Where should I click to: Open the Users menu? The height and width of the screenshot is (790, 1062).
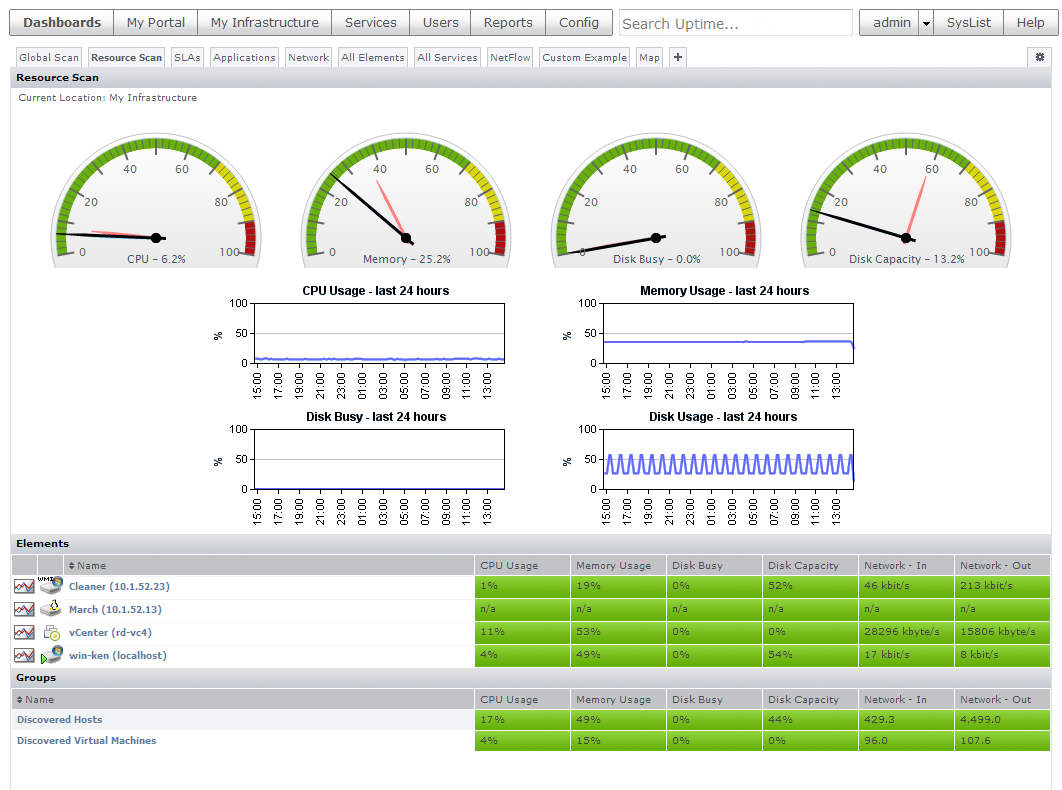[440, 22]
